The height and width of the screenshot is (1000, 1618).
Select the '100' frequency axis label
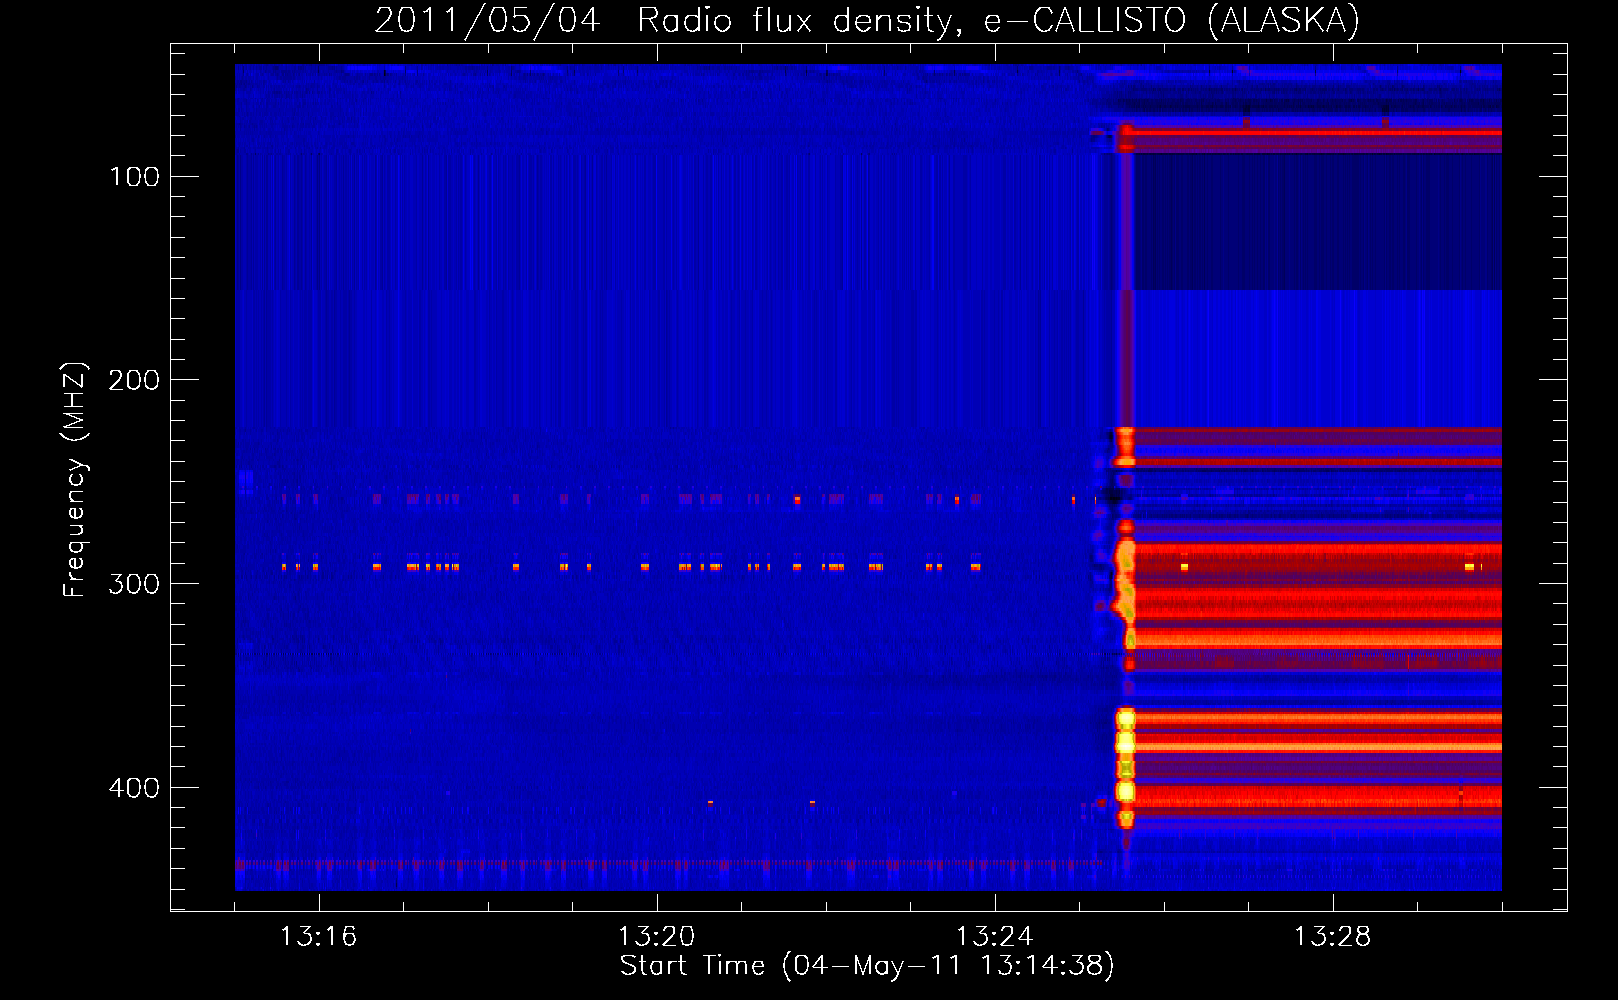[134, 177]
